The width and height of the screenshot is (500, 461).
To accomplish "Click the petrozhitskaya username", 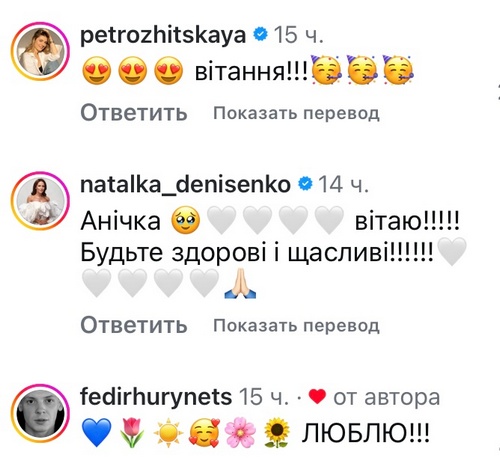I will [163, 36].
